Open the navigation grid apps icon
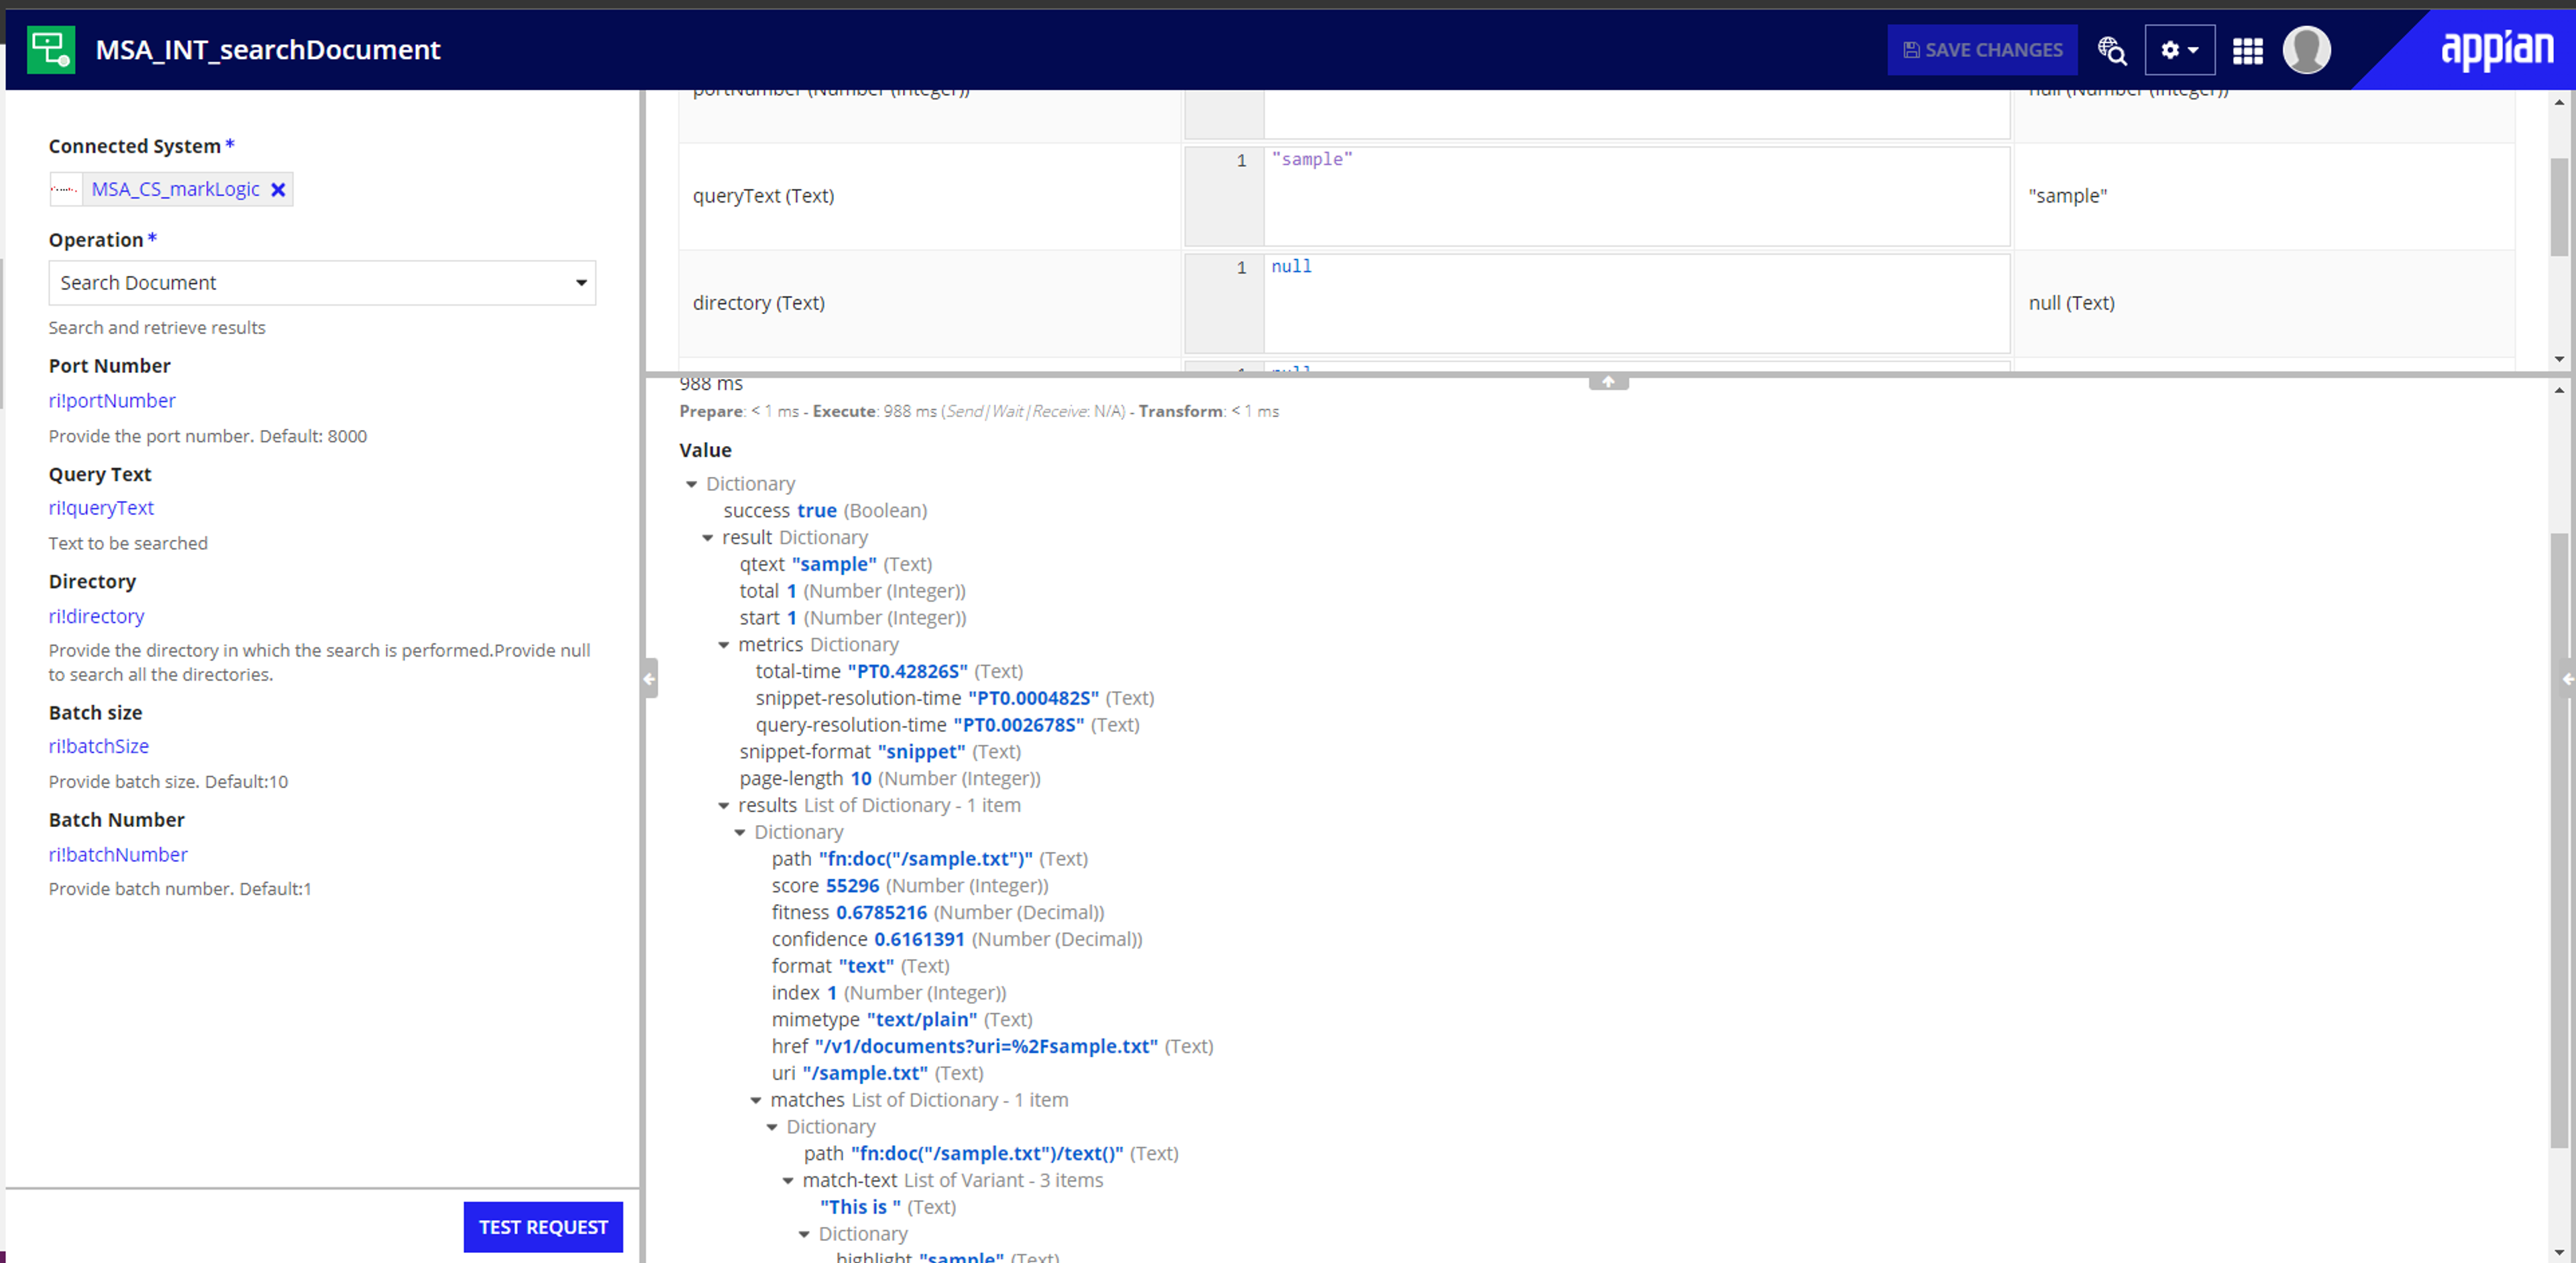 coord(2247,50)
